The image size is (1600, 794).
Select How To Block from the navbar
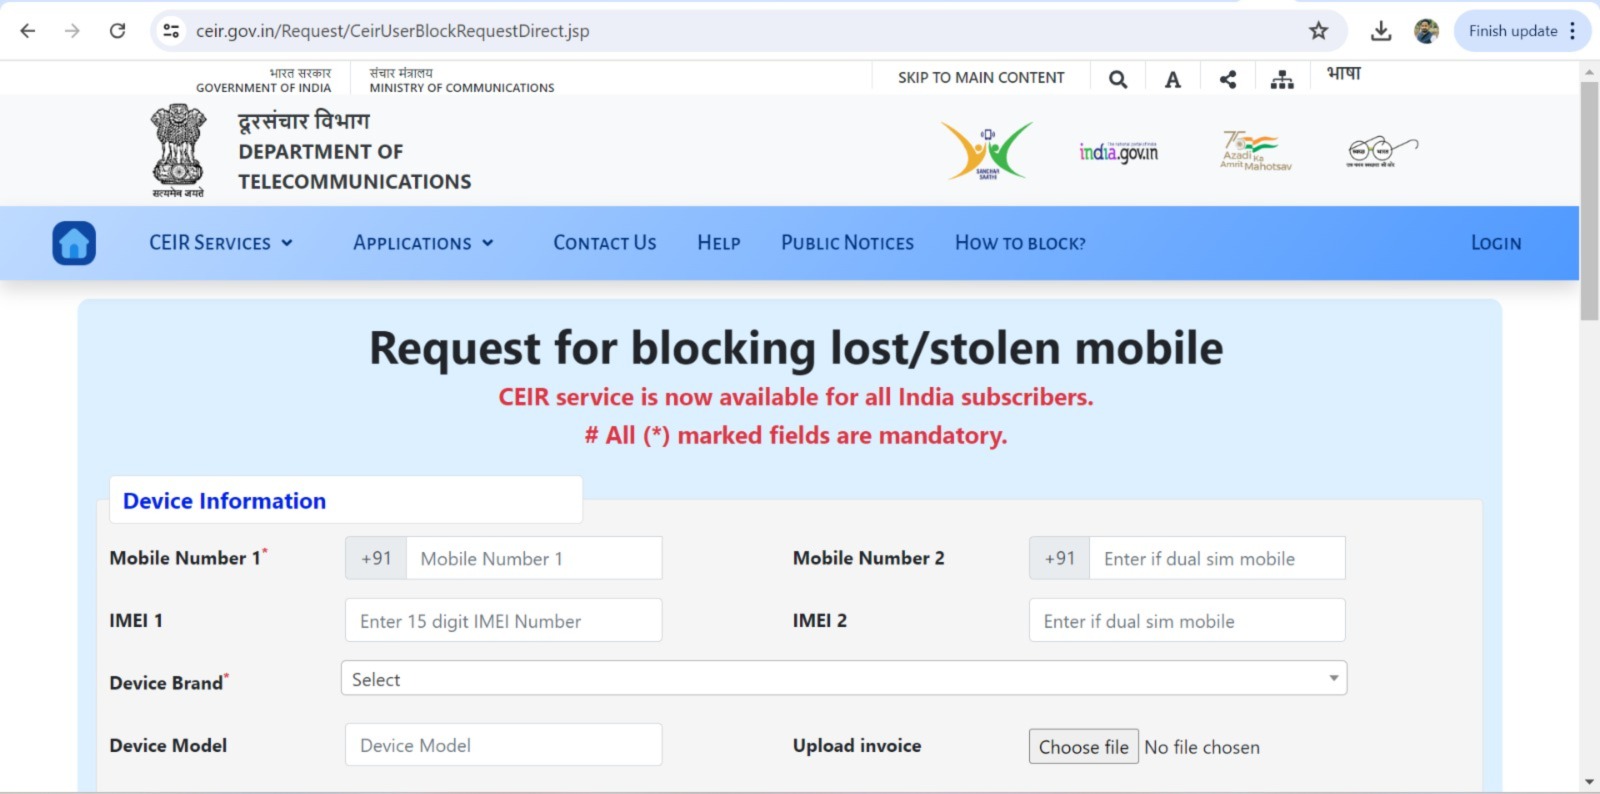click(1019, 242)
